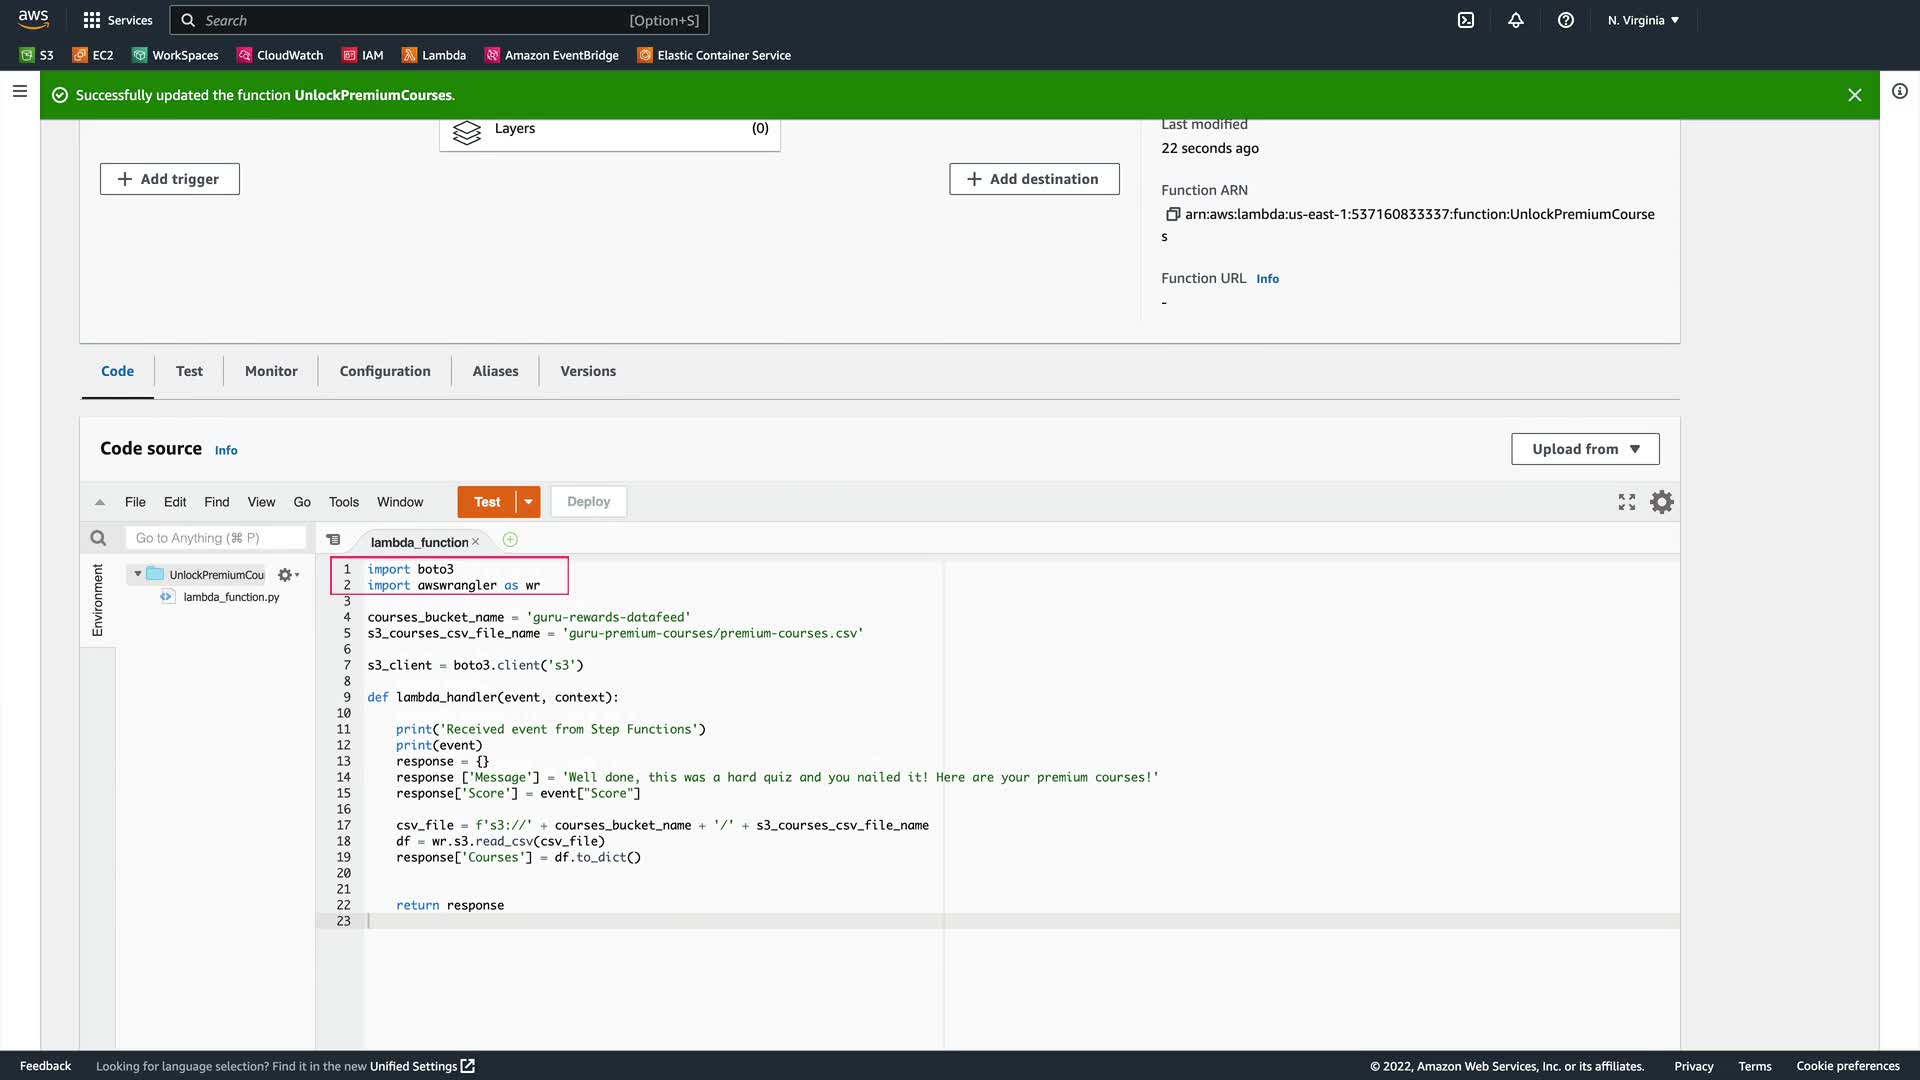Expand the Test button dropdown arrow

tap(528, 502)
